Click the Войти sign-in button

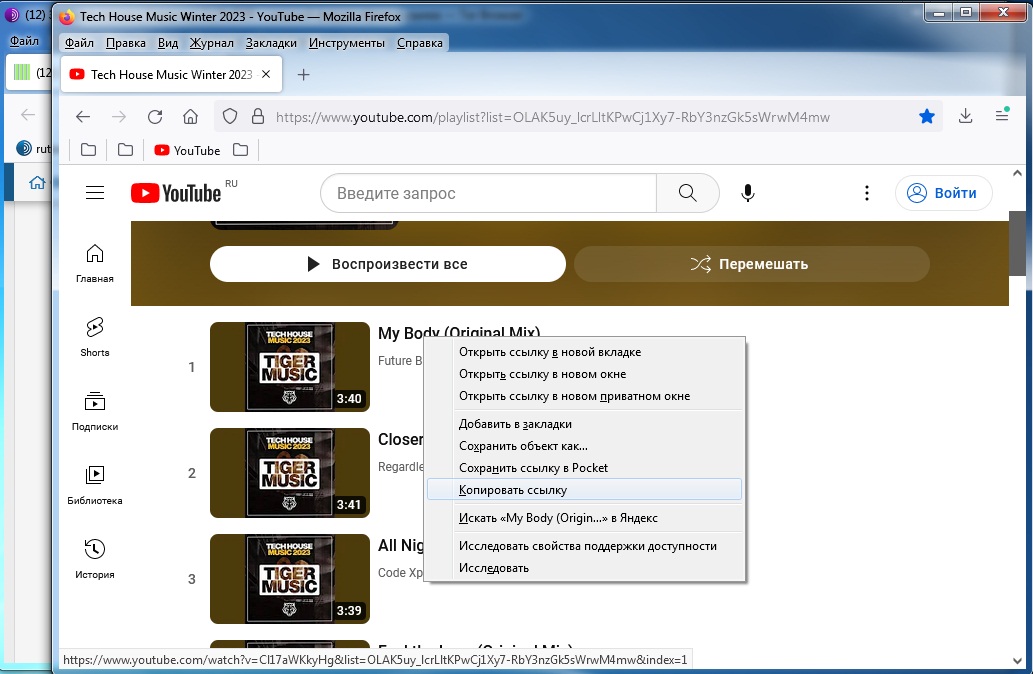click(x=943, y=193)
